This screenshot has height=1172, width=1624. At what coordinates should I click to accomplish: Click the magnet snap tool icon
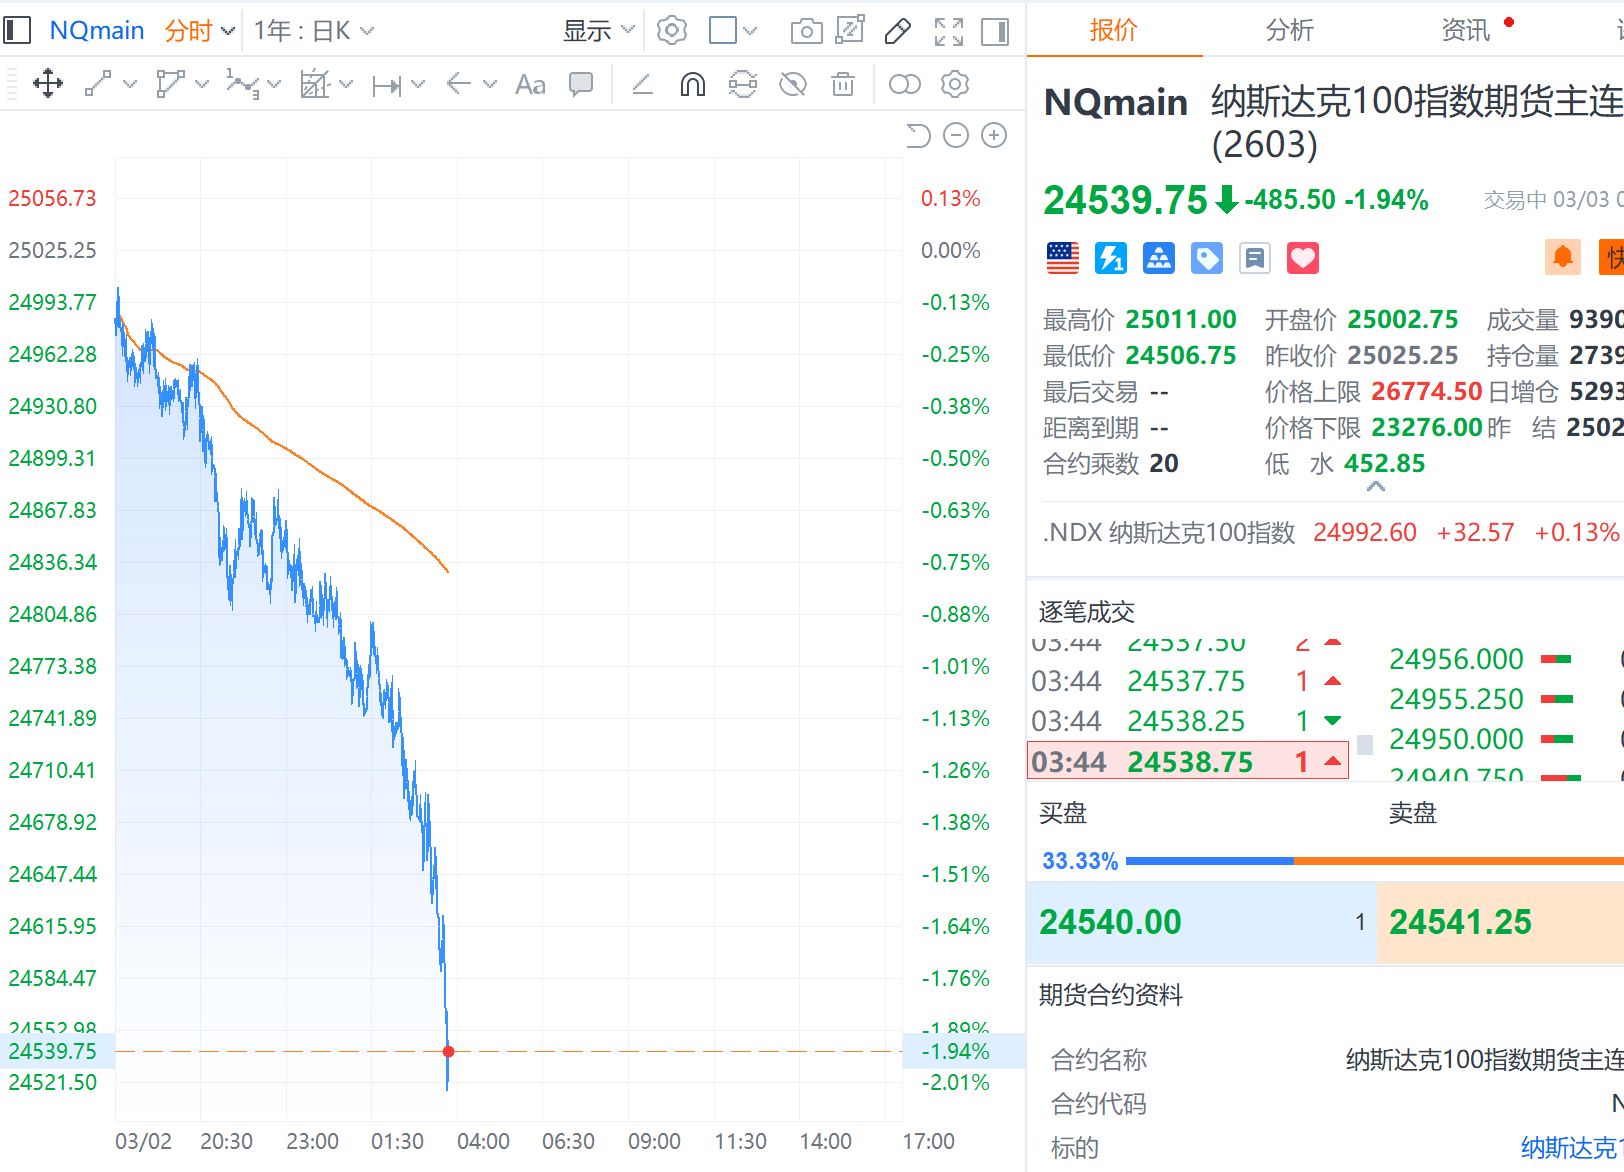pyautogui.click(x=692, y=85)
